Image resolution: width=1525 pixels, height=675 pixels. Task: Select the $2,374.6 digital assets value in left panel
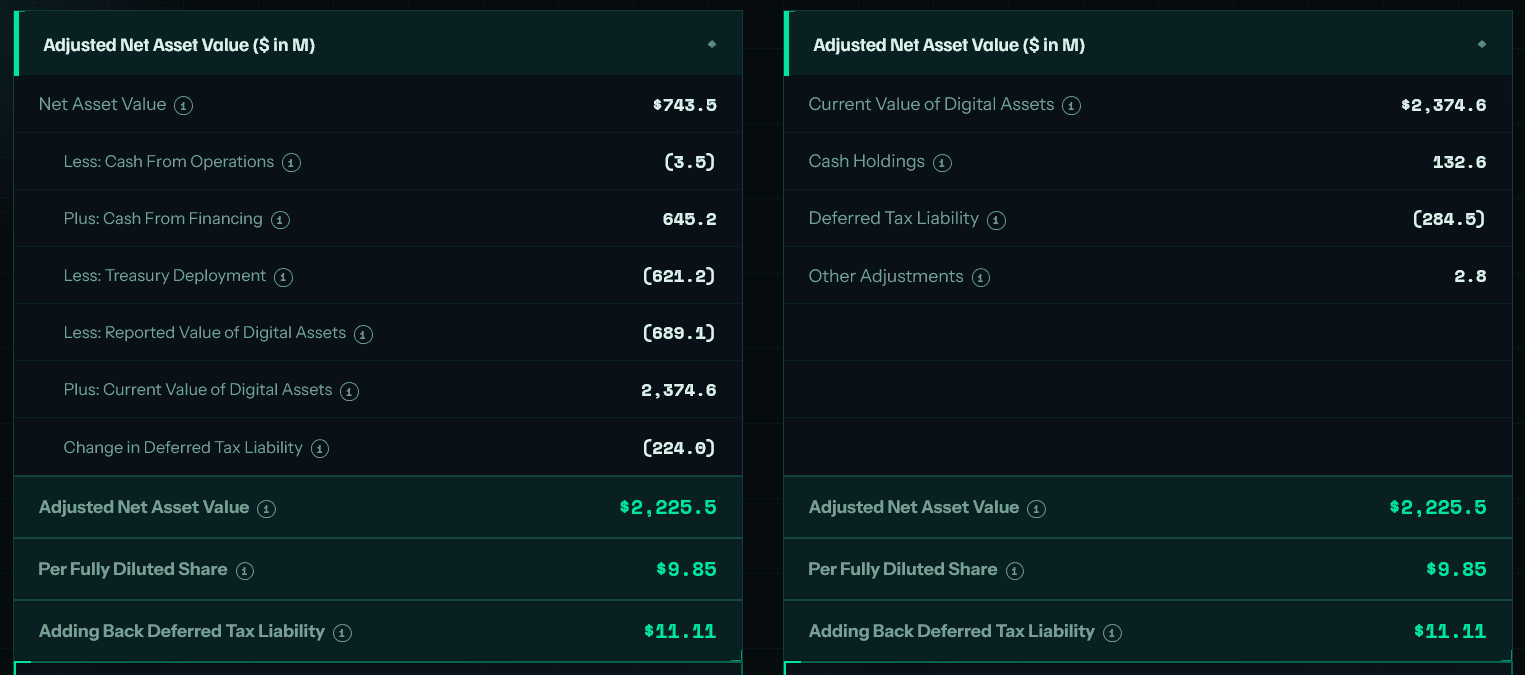pos(679,390)
